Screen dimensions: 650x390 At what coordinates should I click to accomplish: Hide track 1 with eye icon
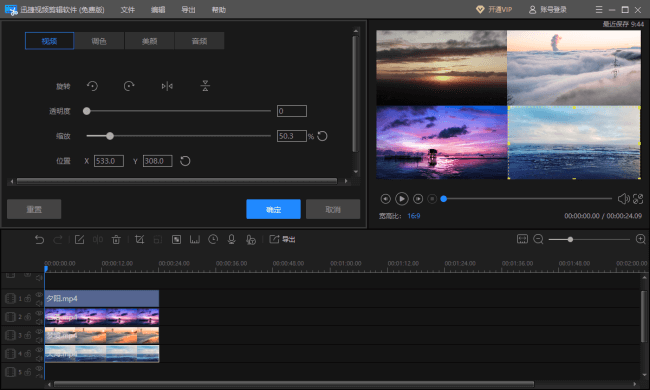click(39, 294)
